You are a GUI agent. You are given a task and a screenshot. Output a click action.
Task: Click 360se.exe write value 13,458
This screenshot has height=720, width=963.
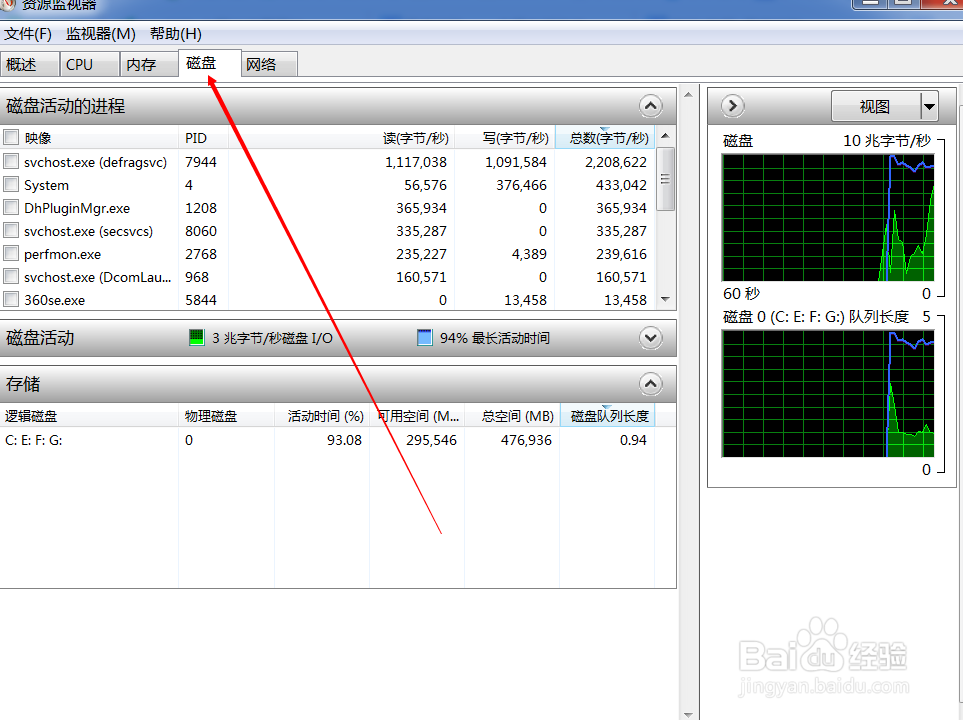click(x=525, y=300)
